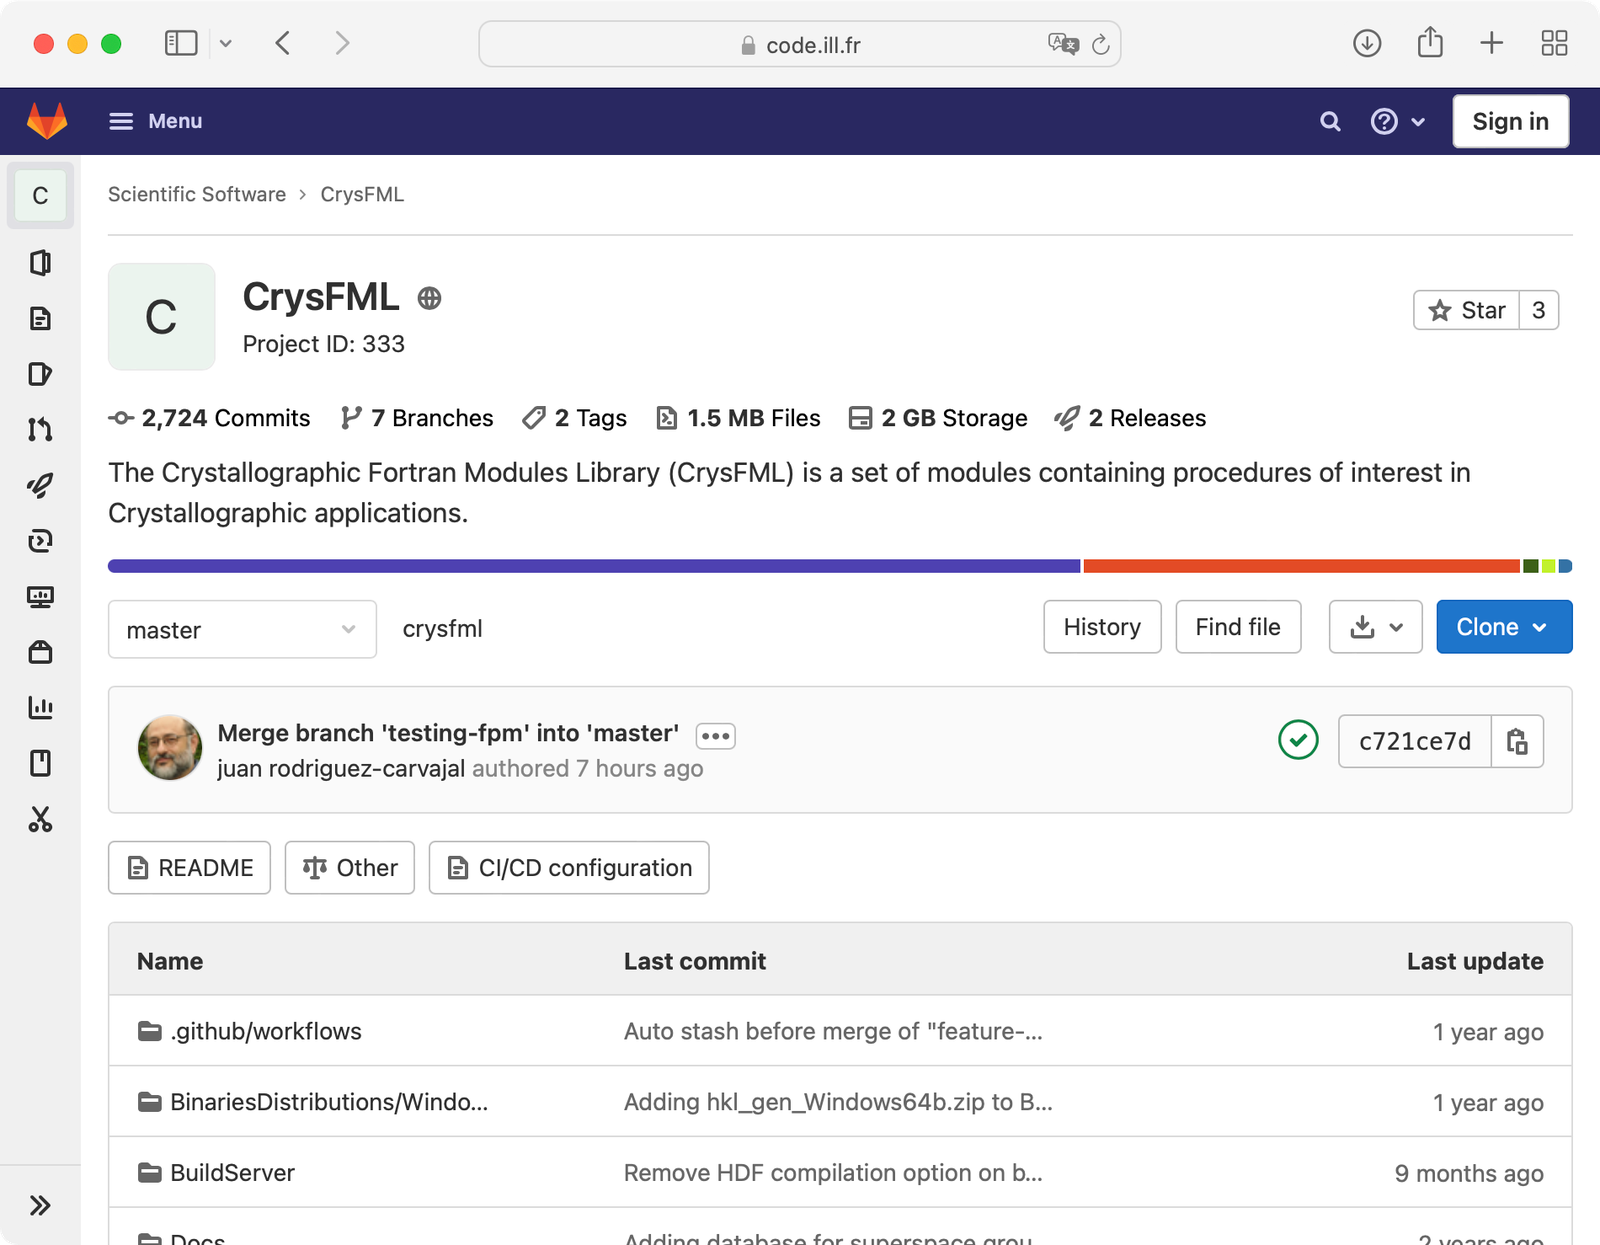Viewport: 1600px width, 1245px height.
Task: Click the Sign in button
Action: point(1510,121)
